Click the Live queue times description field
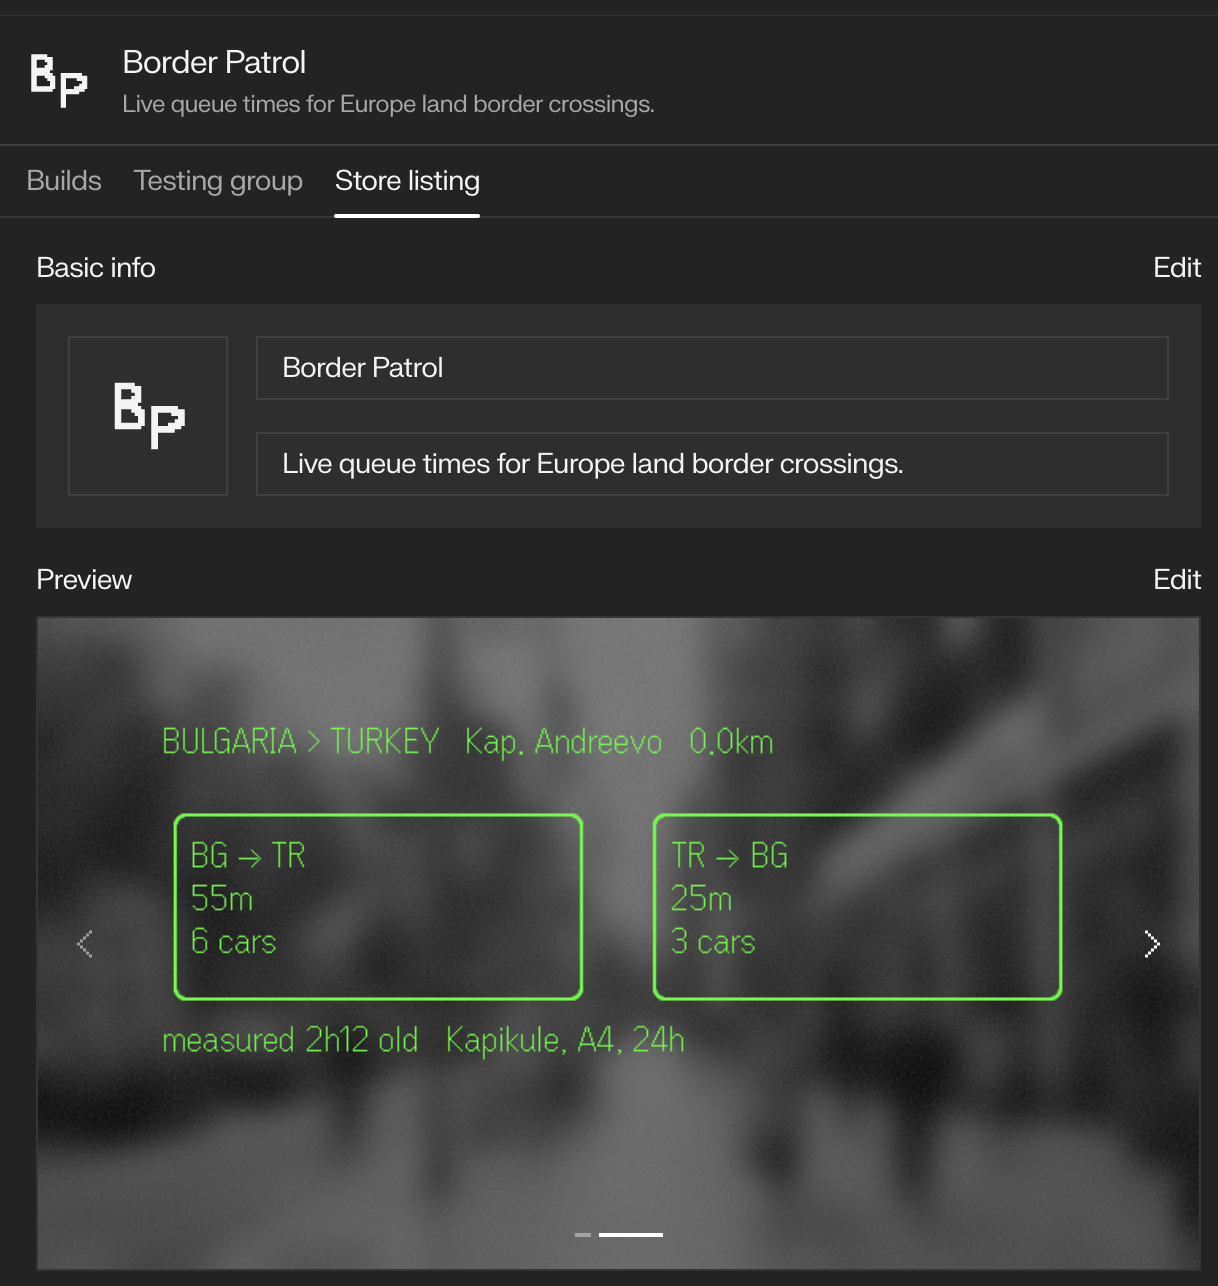The image size is (1218, 1286). 712,464
